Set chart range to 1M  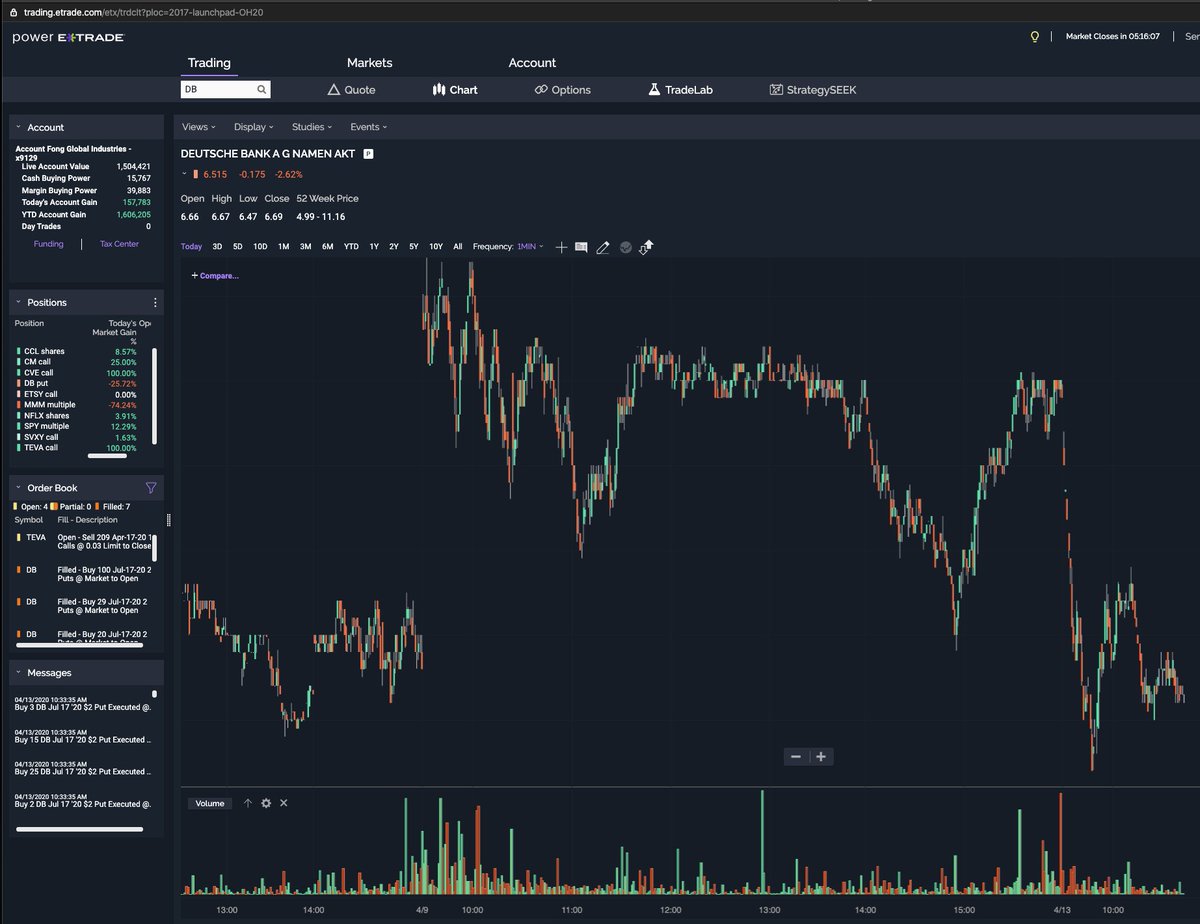tap(284, 246)
